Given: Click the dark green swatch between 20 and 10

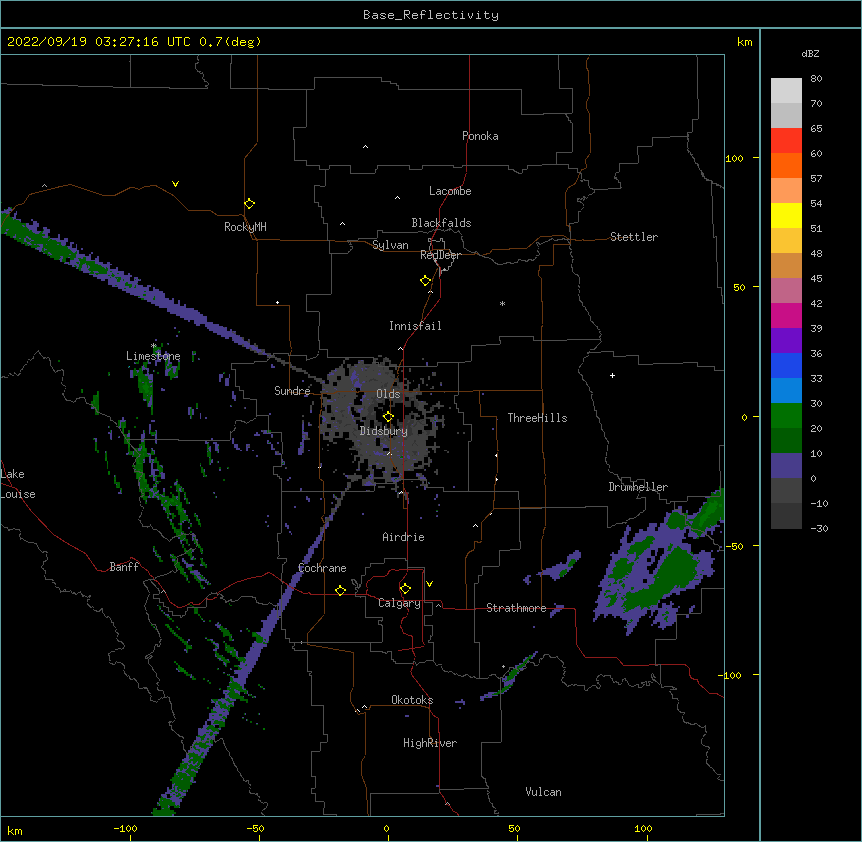Looking at the screenshot, I should pyautogui.click(x=786, y=440).
